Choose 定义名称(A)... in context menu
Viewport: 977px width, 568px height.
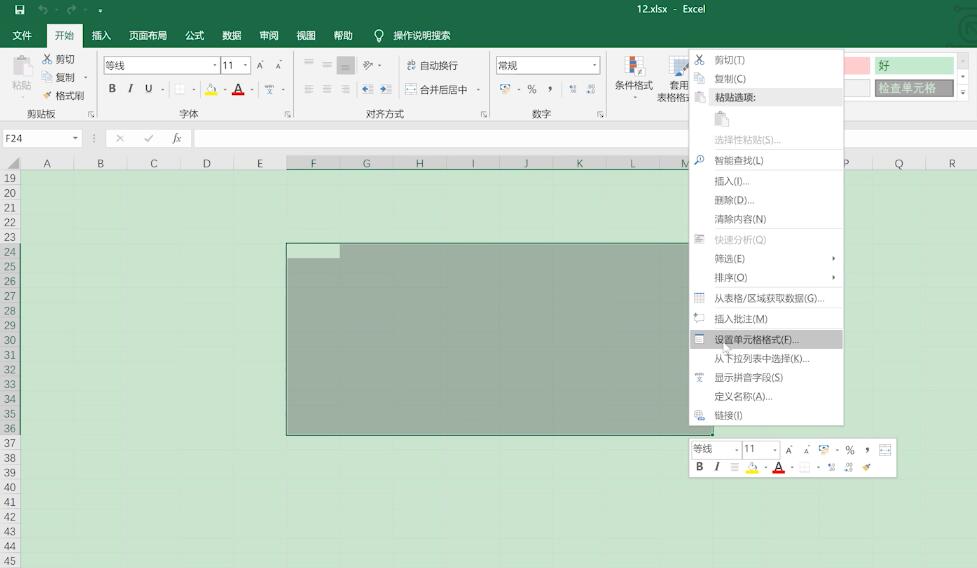[x=766, y=396]
